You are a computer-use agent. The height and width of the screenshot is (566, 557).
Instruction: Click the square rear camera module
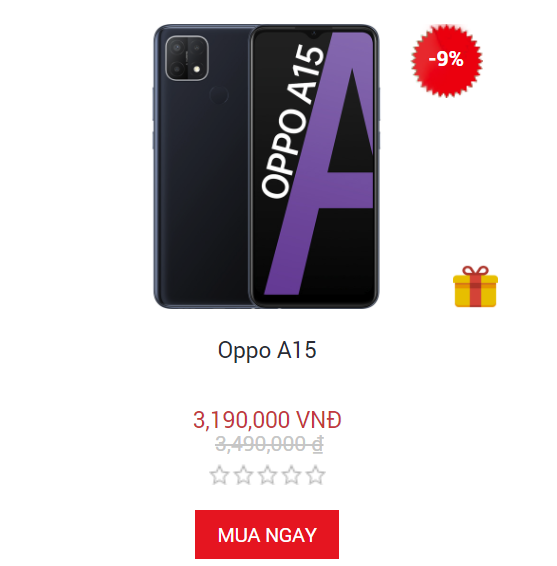pyautogui.click(x=187, y=58)
